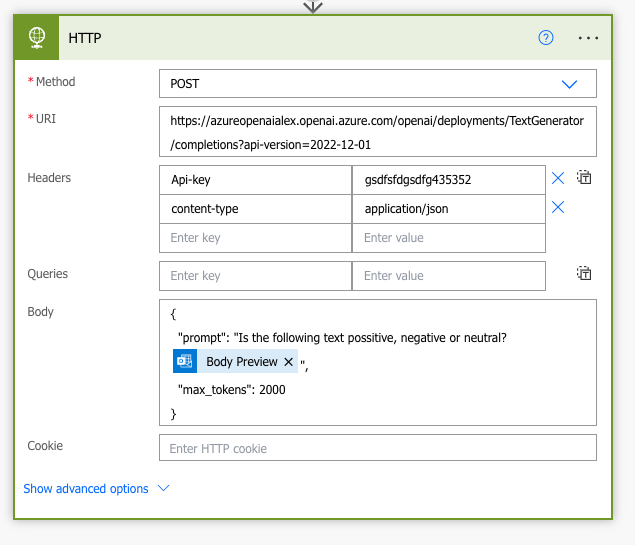This screenshot has height=545, width=635.
Task: Expand Show advanced options chevron
Action: (x=164, y=488)
